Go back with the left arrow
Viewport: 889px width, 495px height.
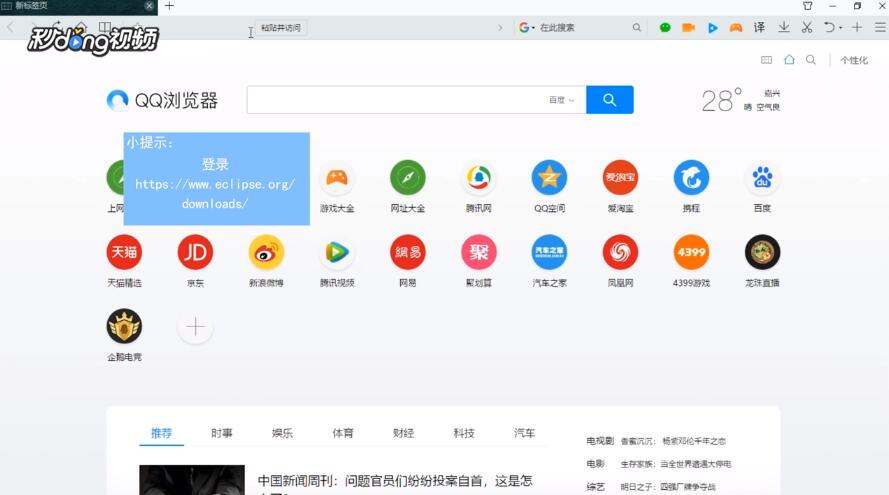pyautogui.click(x=10, y=27)
